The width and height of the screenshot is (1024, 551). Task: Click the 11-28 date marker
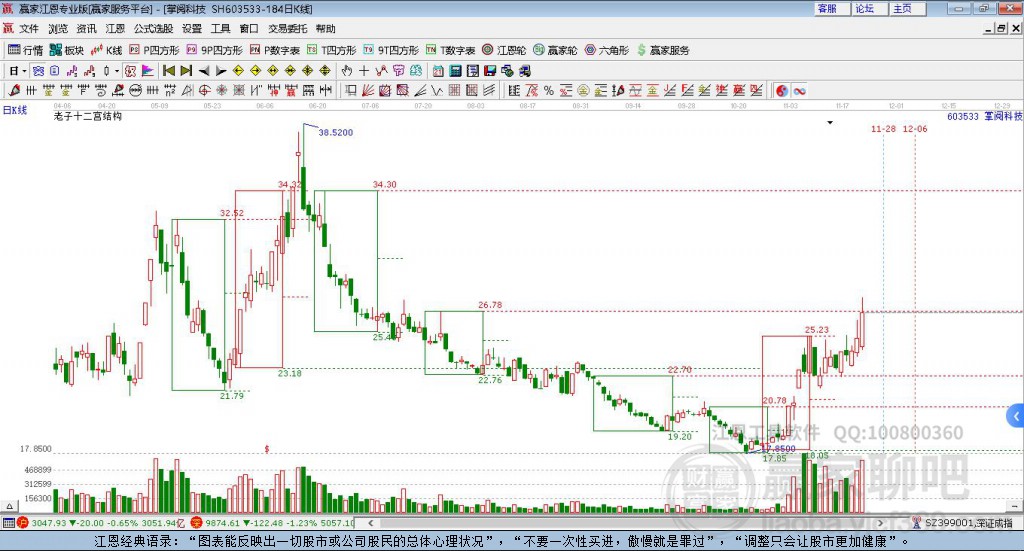click(883, 129)
